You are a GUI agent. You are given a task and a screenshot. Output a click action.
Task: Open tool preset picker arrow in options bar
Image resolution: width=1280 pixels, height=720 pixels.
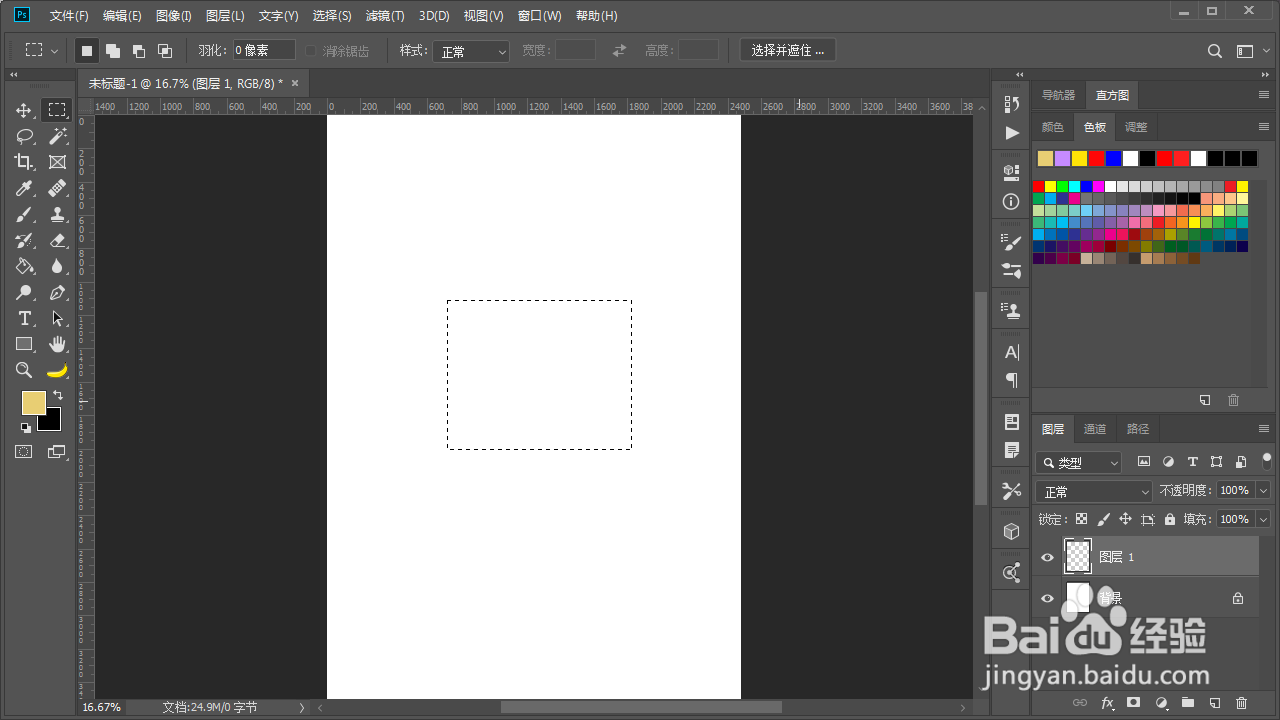54,50
